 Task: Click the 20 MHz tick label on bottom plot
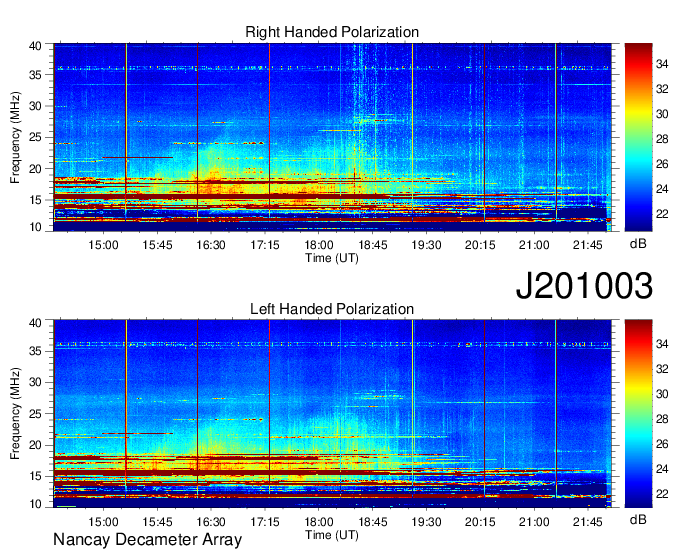coord(35,445)
